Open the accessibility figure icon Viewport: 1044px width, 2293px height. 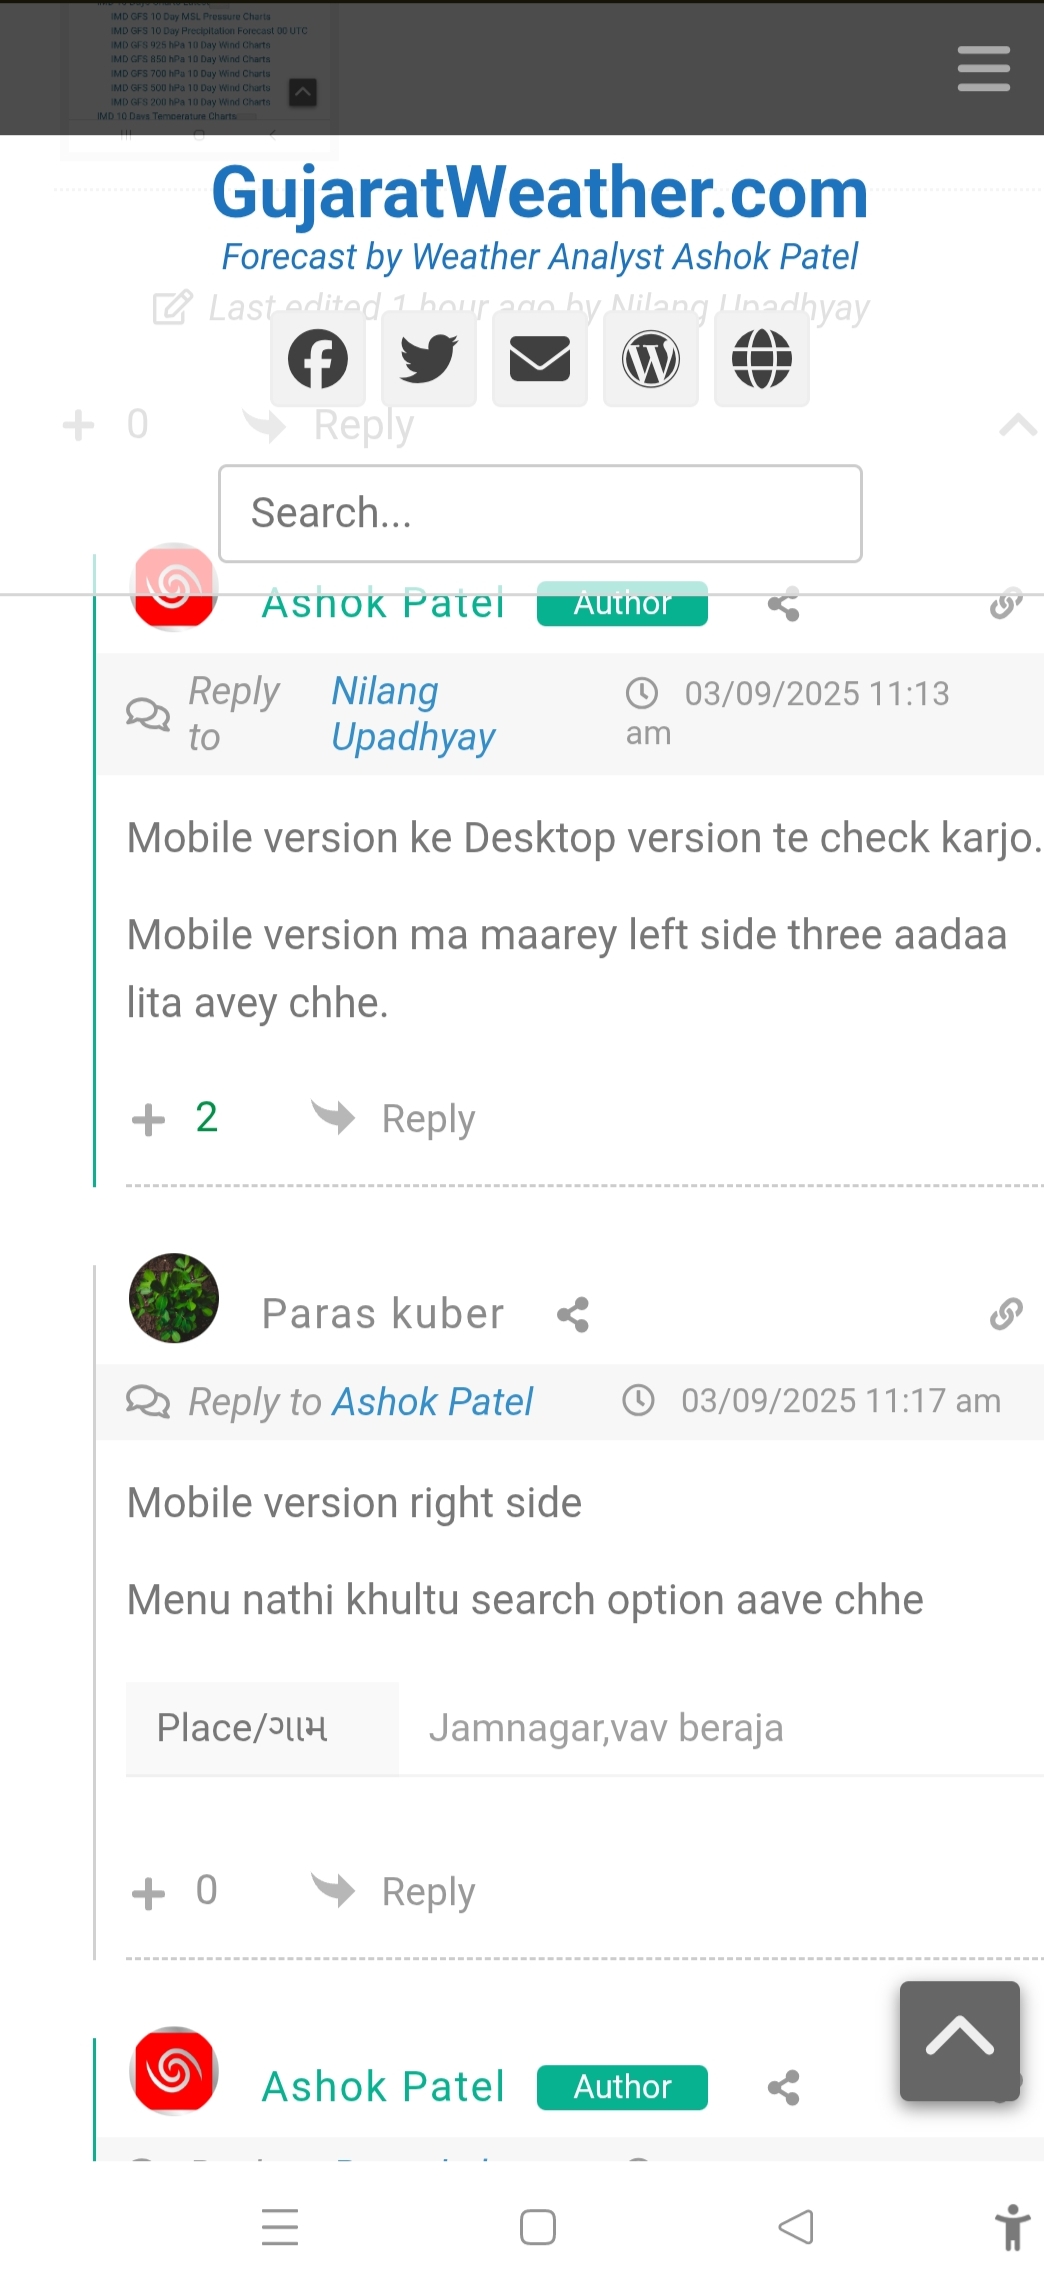point(1012,2228)
